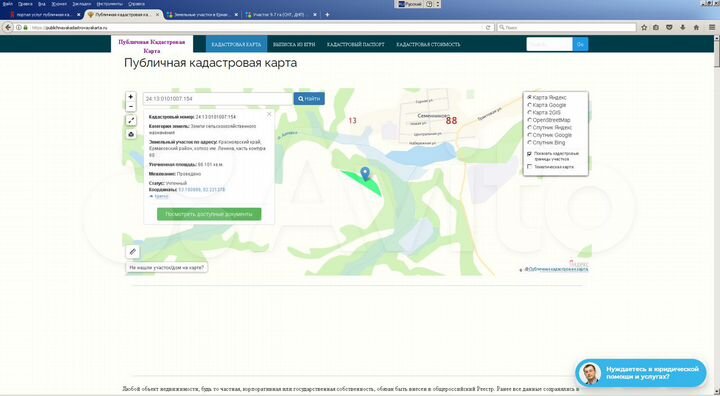The image size is (720, 396).
Task: Close the 'Земельные участки' tab
Action: tap(236, 15)
